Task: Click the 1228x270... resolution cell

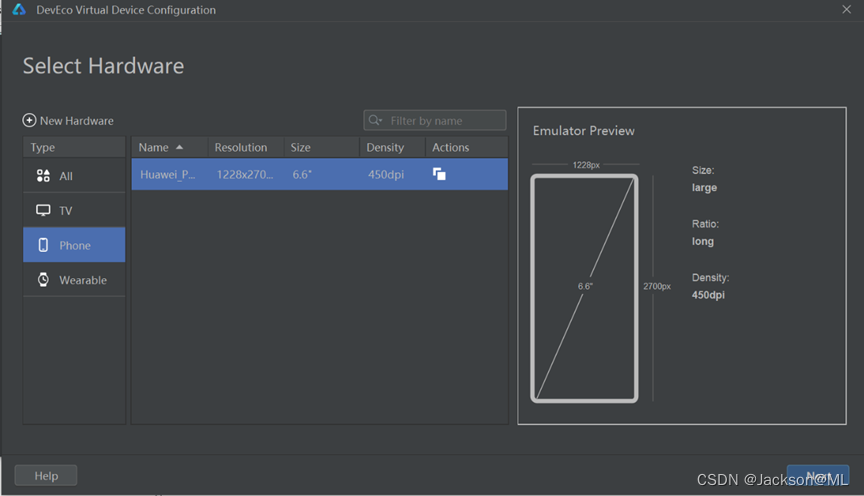Action: 245,175
